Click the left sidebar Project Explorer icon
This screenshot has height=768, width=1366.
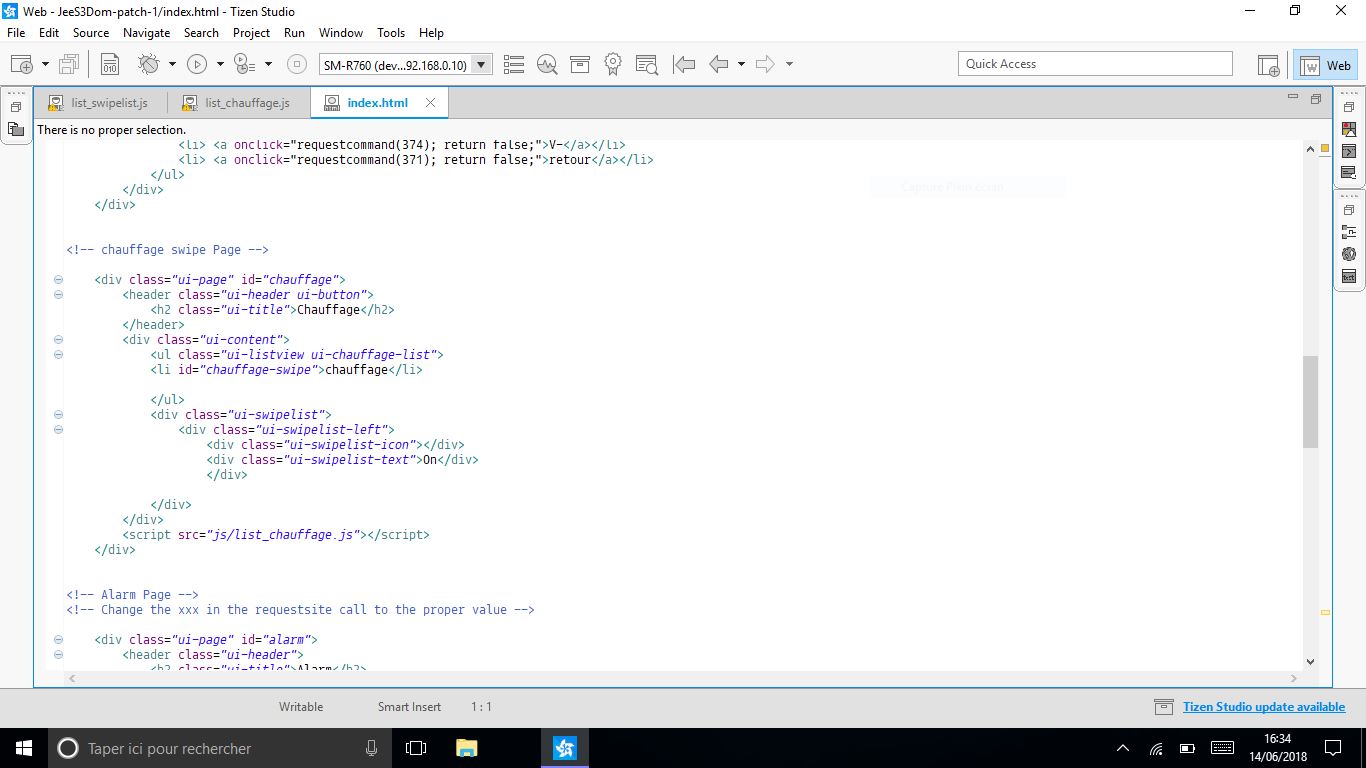(16, 129)
